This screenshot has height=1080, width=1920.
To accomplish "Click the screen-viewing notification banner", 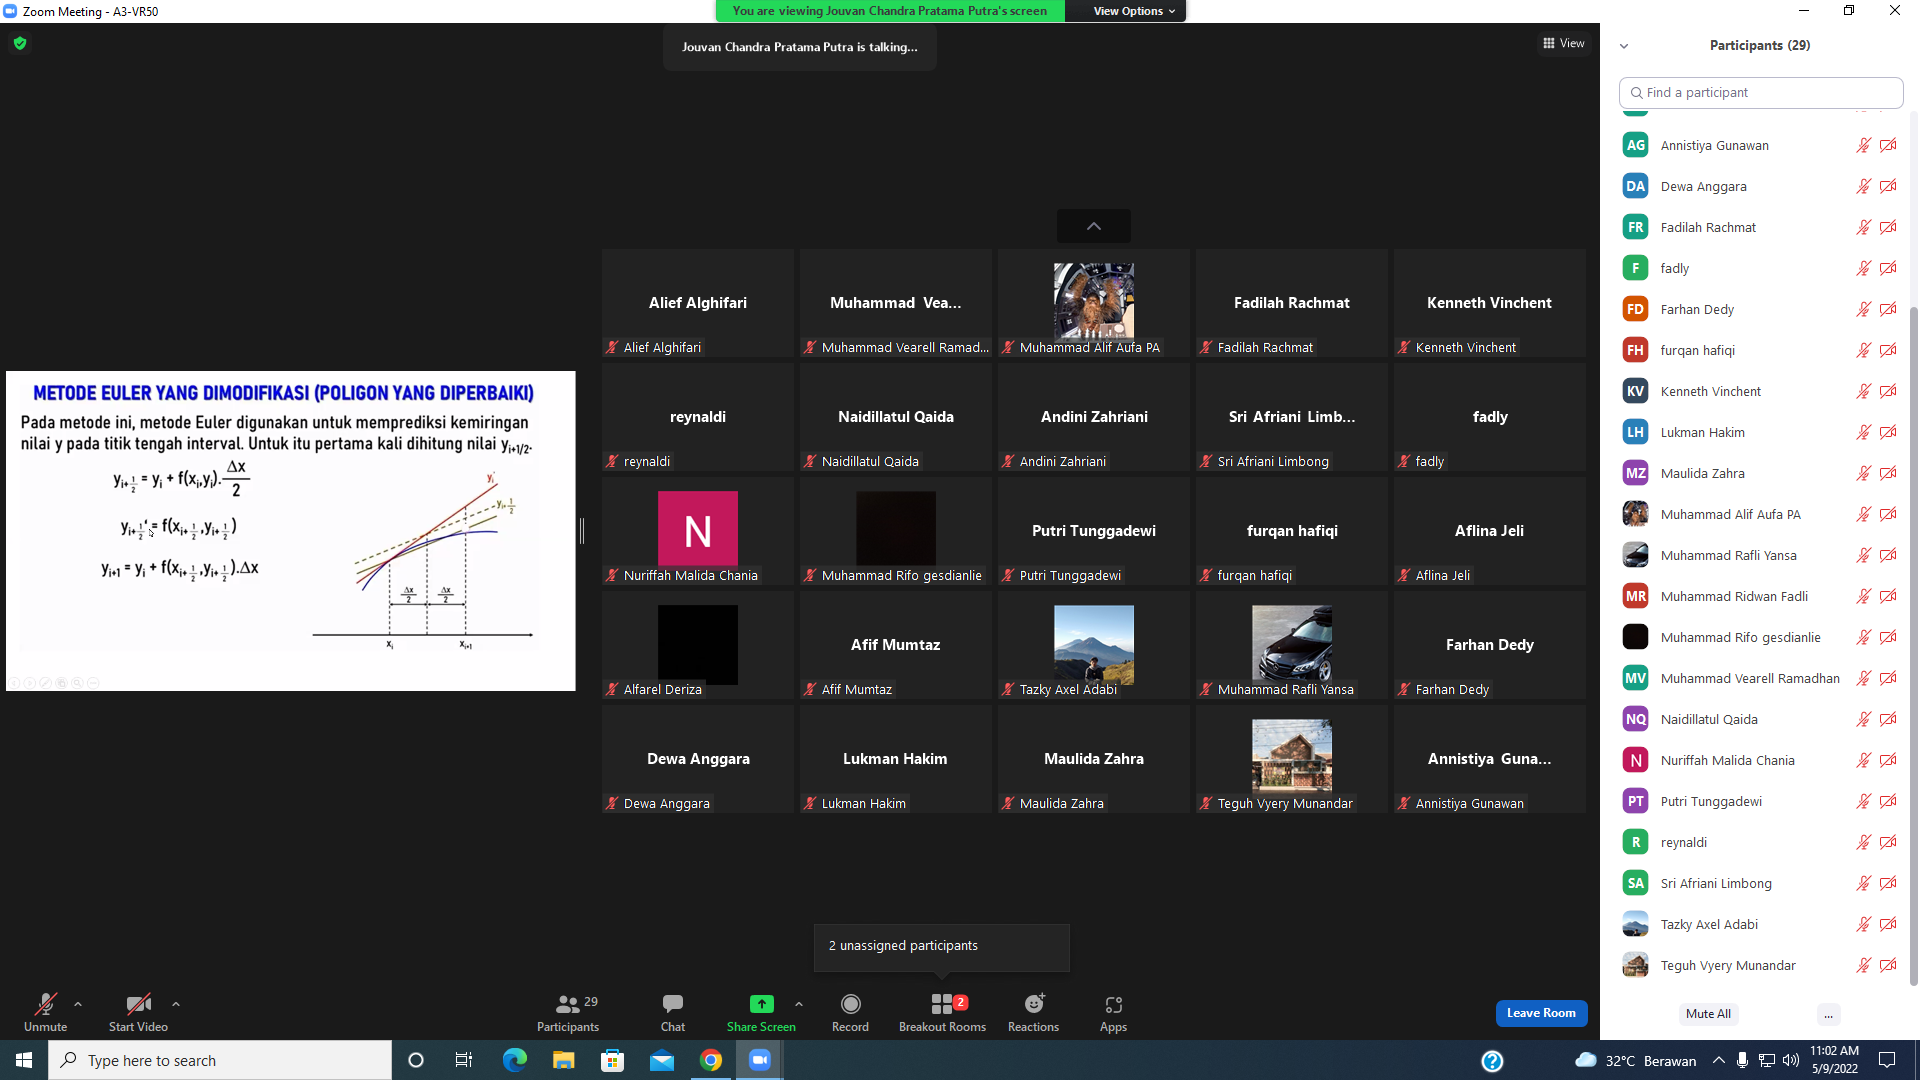I will pos(890,11).
